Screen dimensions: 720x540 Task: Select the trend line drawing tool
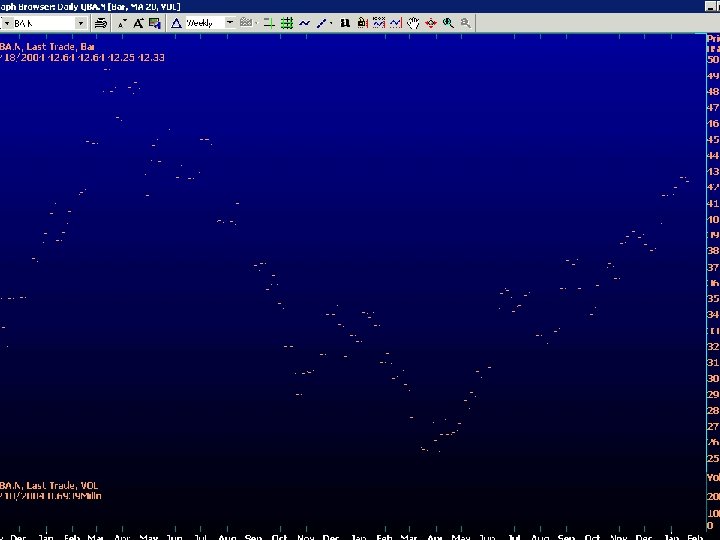321,23
